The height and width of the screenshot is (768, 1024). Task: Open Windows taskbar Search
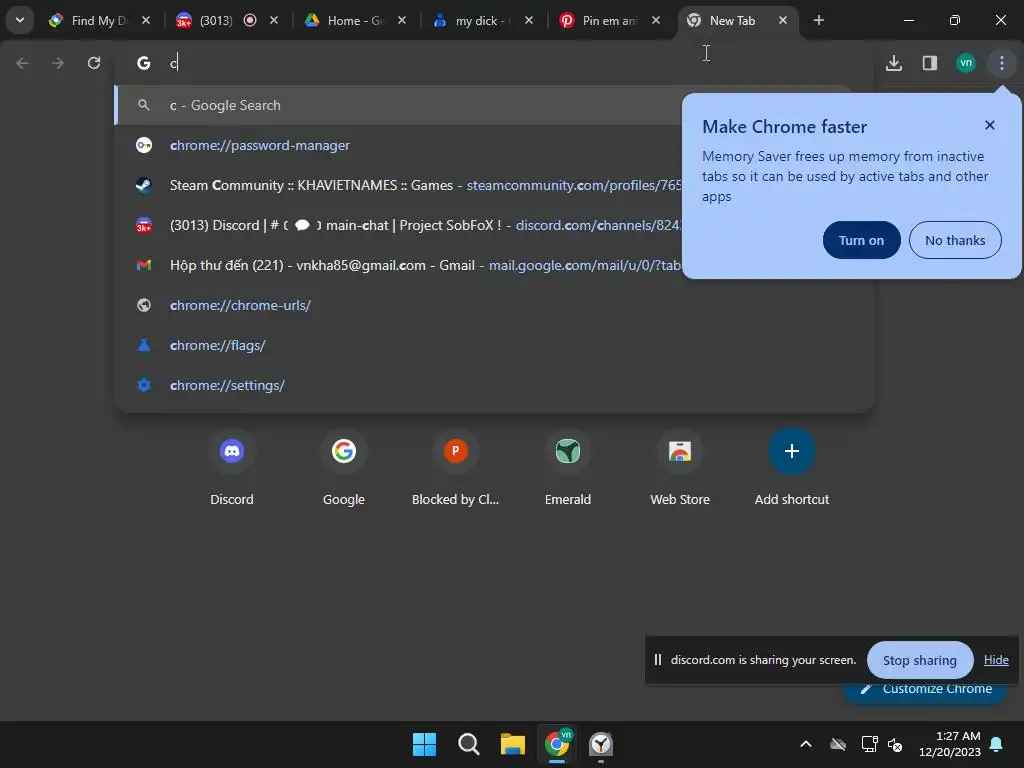click(469, 744)
